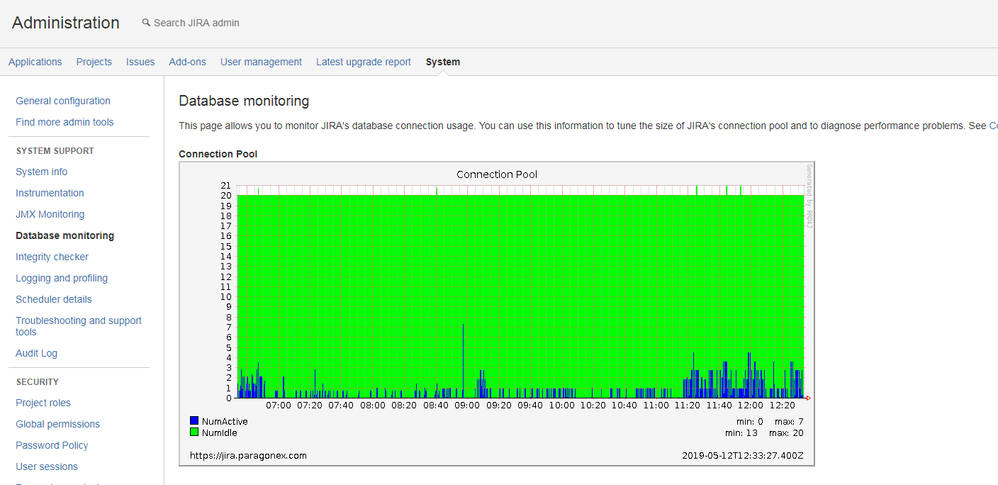Go to Instrumentation page
Image resolution: width=998 pixels, height=485 pixels.
click(x=50, y=193)
